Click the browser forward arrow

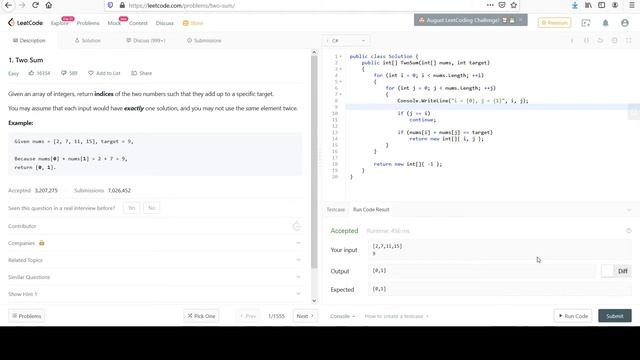point(22,5)
